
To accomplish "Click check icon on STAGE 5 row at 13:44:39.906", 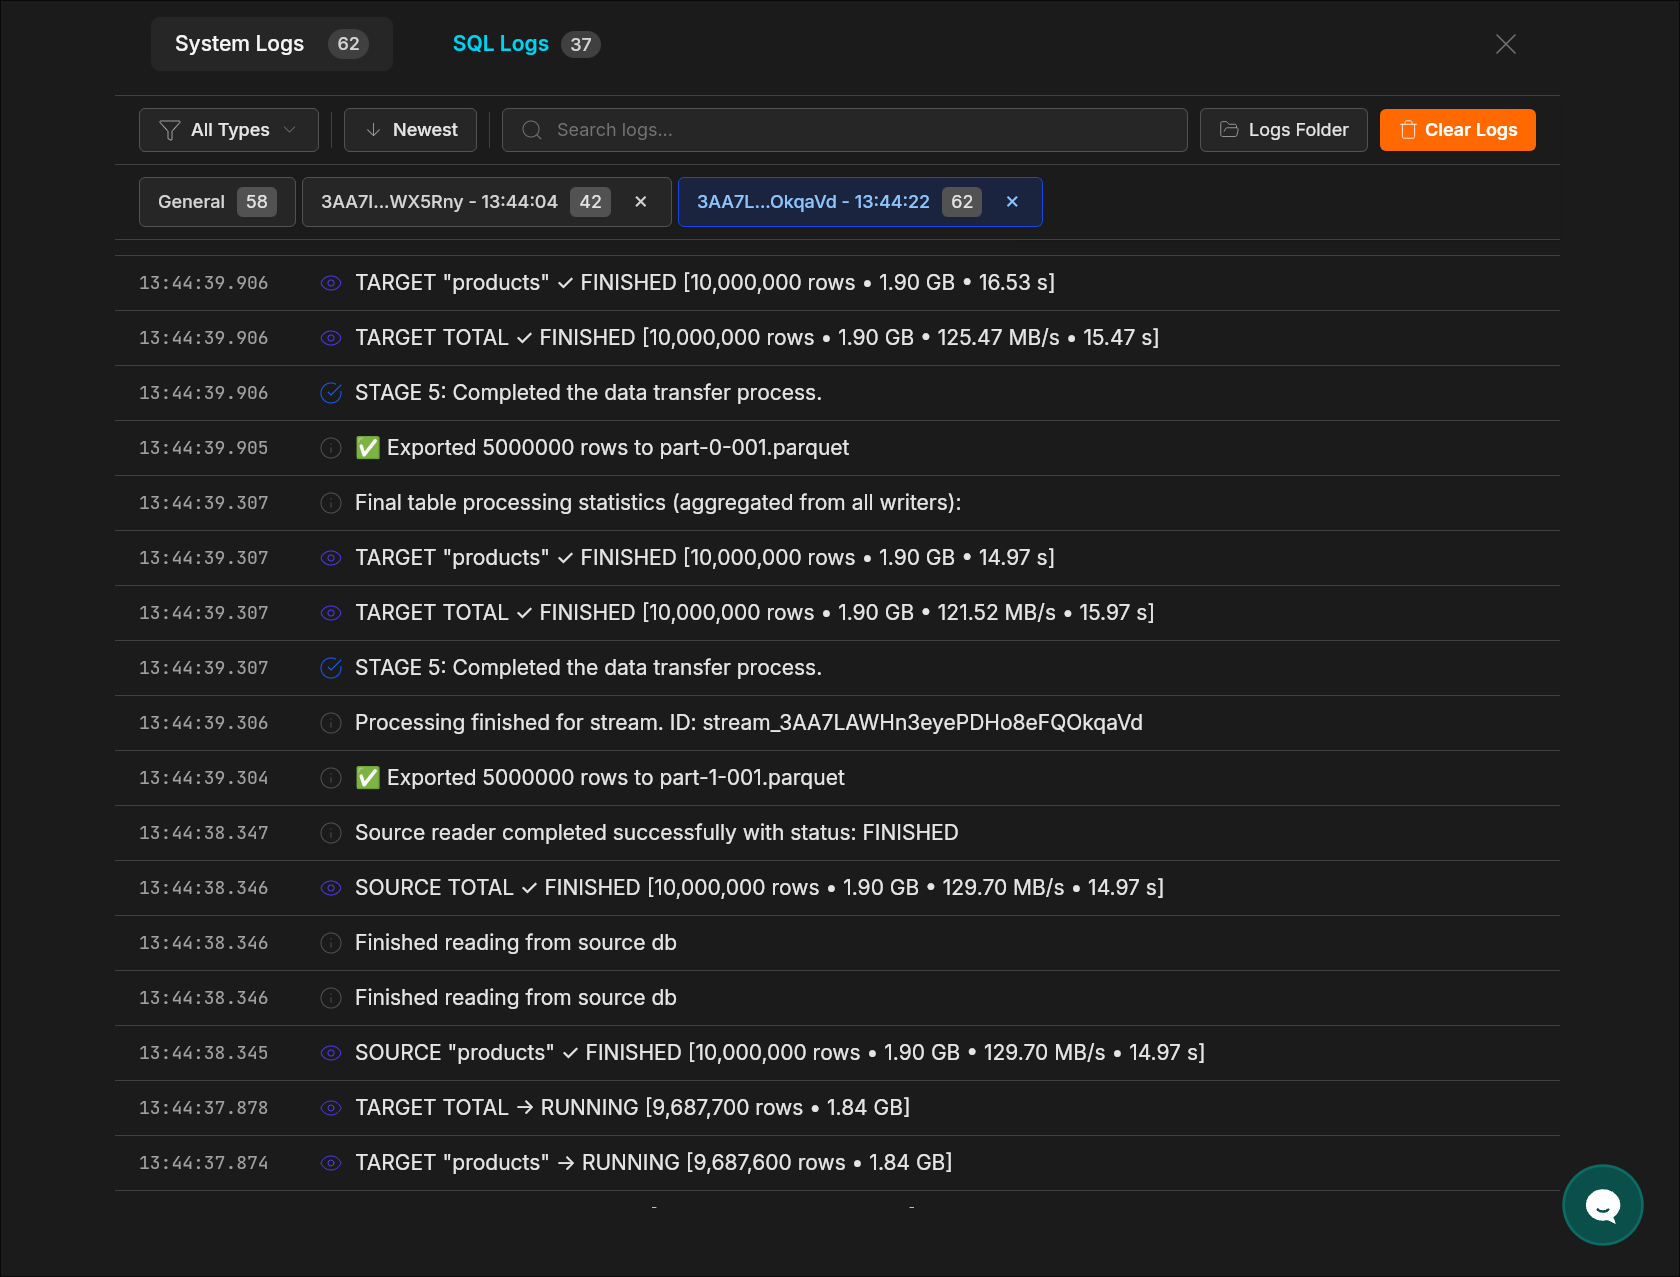I will 331,393.
